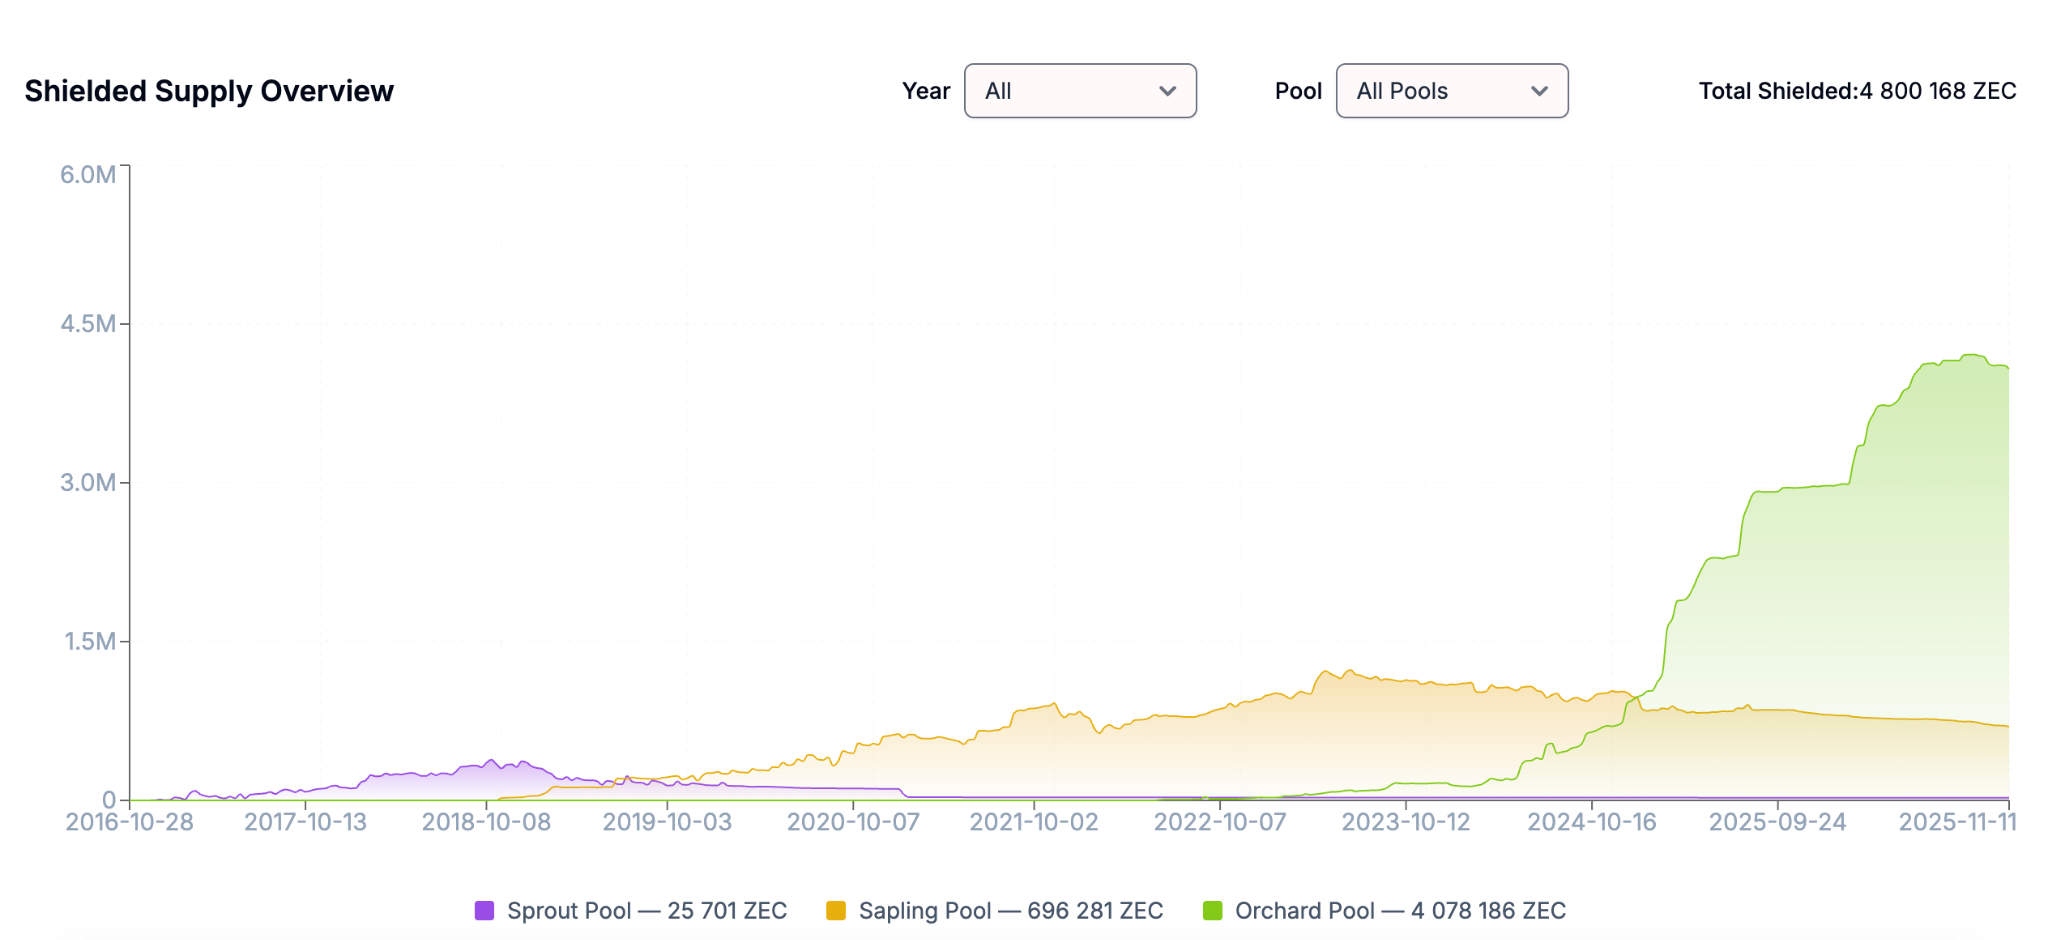Click the Total Shielded ZEC value
The image size is (2048, 940).
point(1937,91)
